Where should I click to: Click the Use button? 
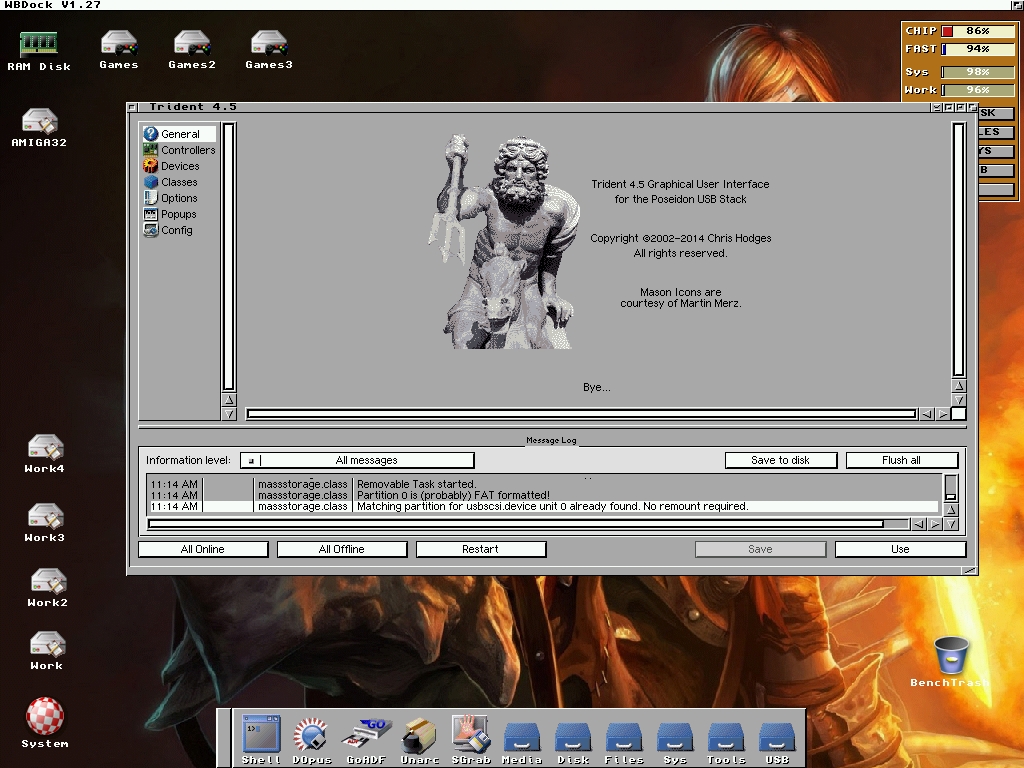point(900,549)
